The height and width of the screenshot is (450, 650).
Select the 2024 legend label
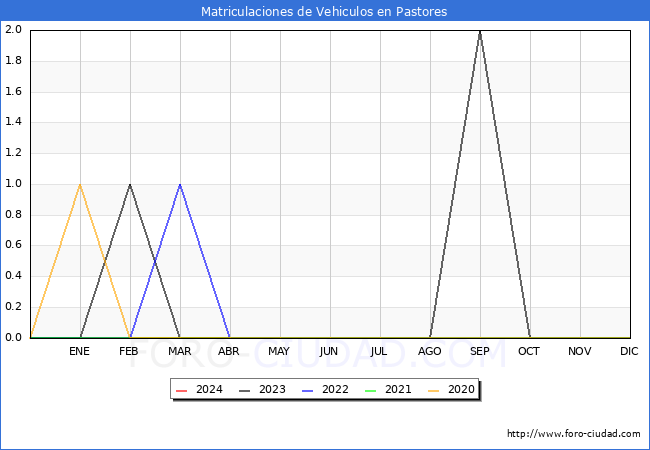point(209,390)
